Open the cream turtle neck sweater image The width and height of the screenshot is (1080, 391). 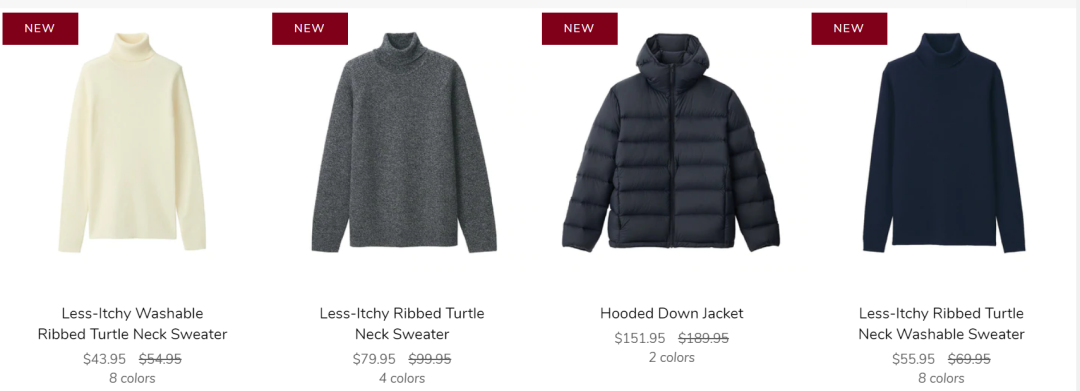pos(132,142)
